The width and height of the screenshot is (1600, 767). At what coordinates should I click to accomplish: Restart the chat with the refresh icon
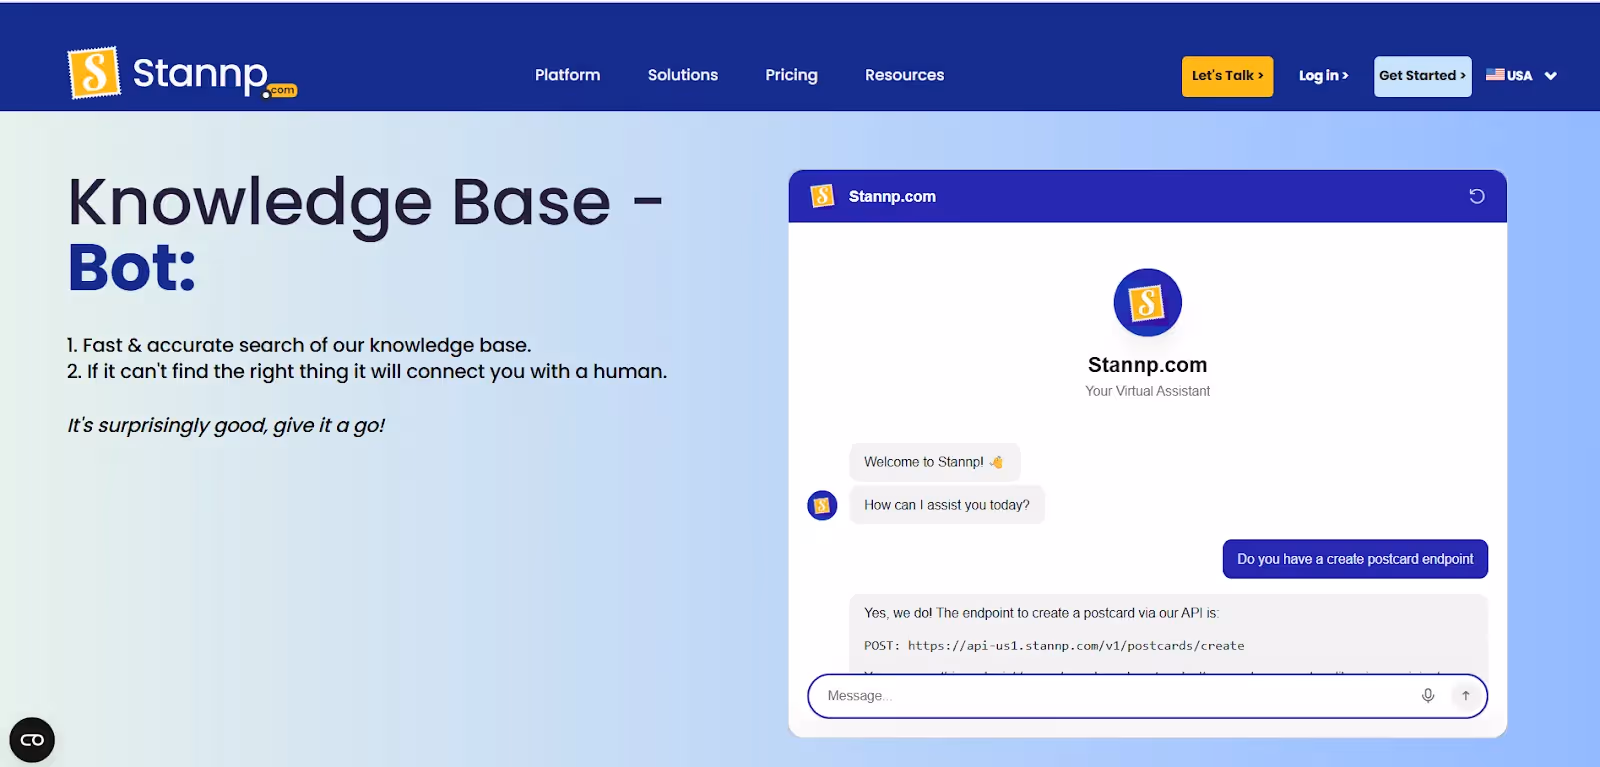(1476, 196)
